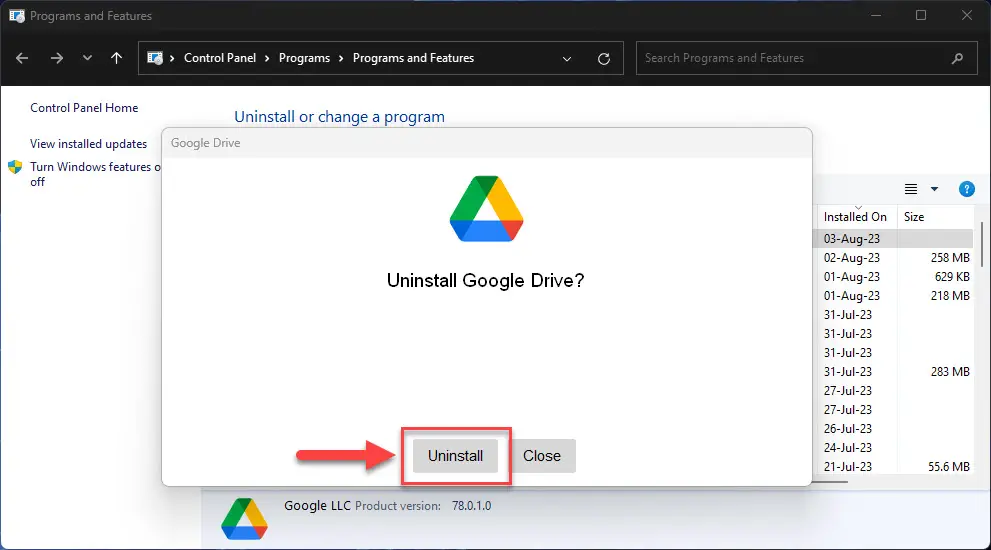Image resolution: width=991 pixels, height=550 pixels.
Task: Select the 01-Aug-23 row with 629 KB
Action: point(892,277)
